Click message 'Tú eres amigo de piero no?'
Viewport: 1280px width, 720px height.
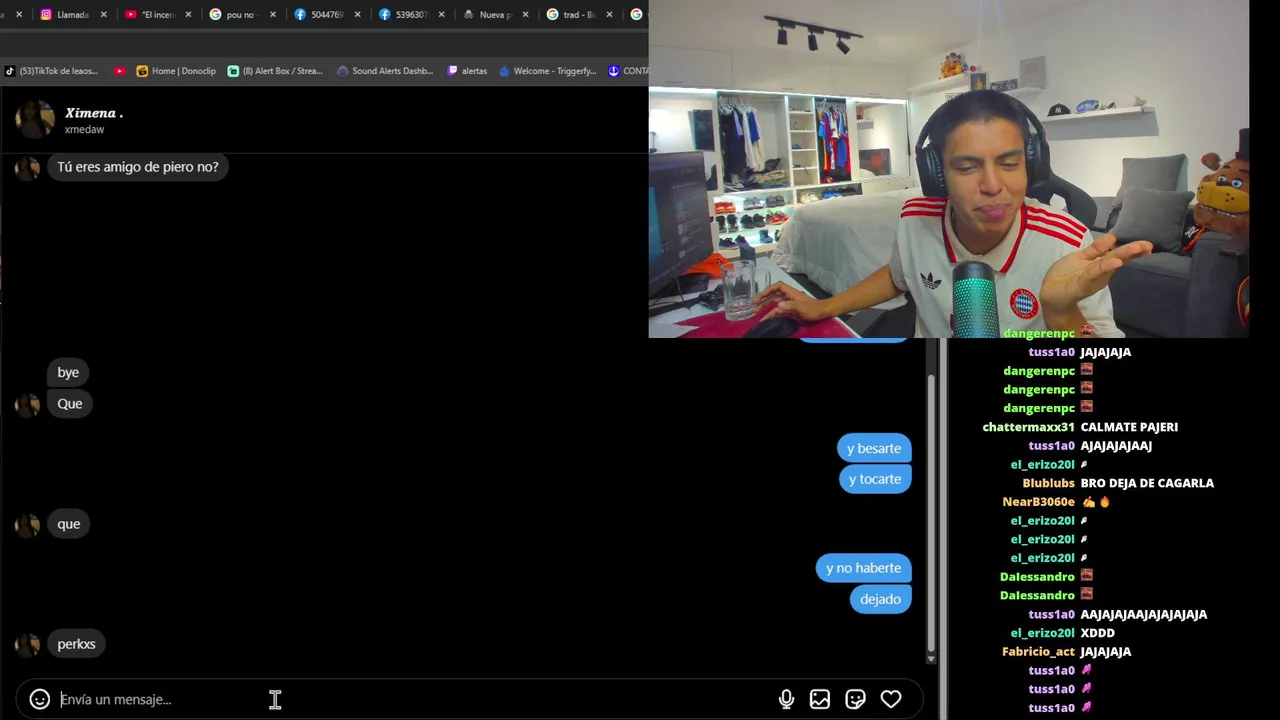pos(138,167)
